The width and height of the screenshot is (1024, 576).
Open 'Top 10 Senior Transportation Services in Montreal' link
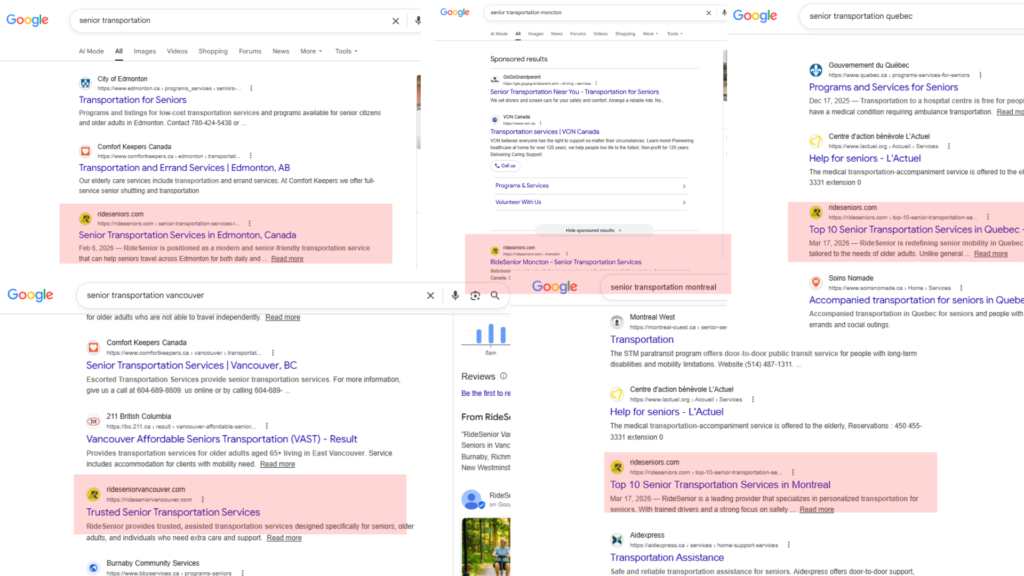tap(720, 485)
